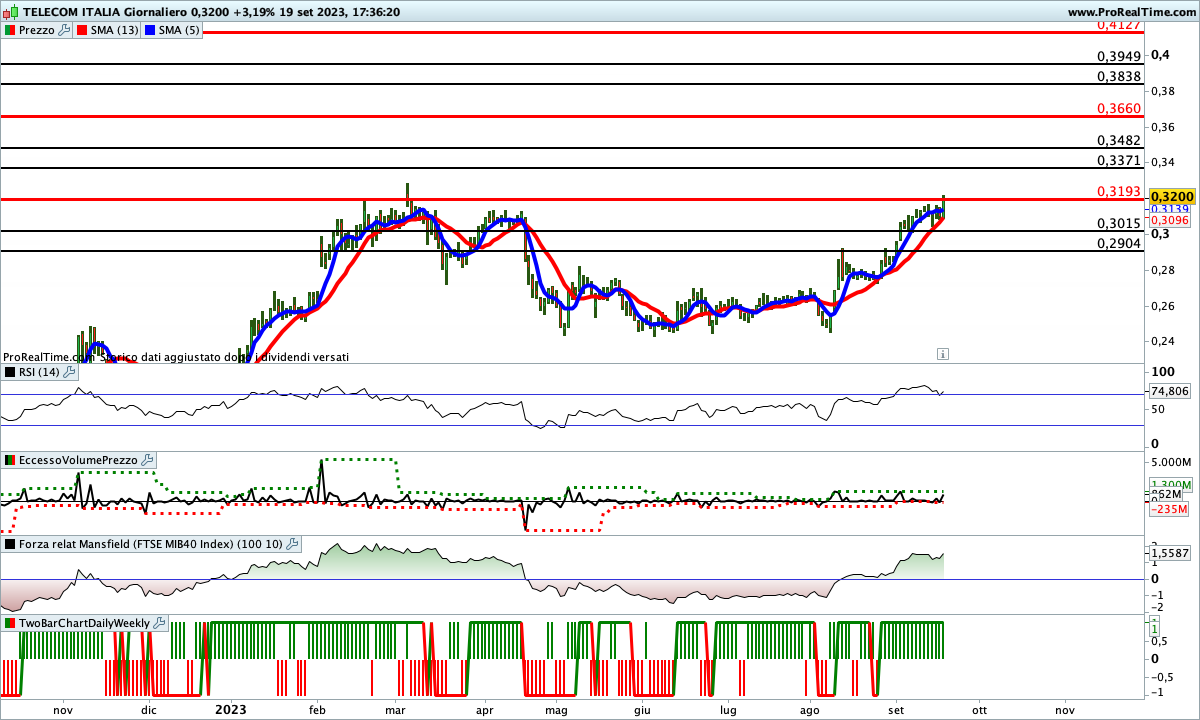Open the RSI (14) wrench settings
The image size is (1200, 720).
(69, 372)
